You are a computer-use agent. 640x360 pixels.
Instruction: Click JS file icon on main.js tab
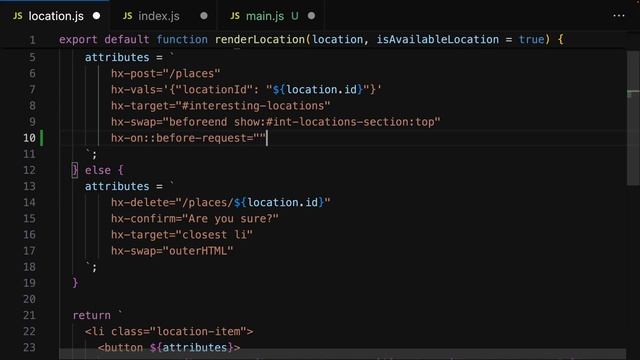(235, 16)
